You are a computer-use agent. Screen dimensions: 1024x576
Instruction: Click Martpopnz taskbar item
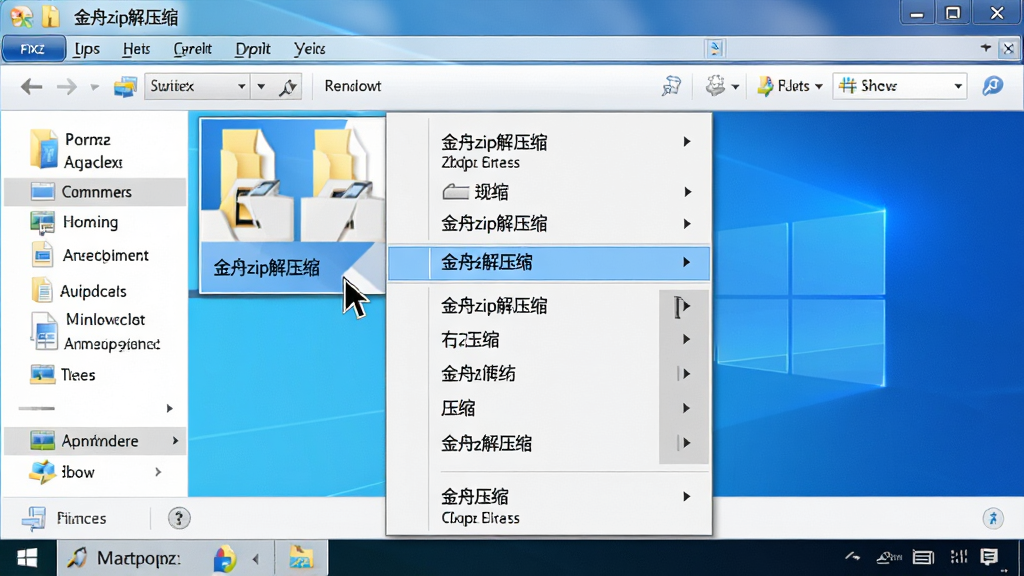click(x=124, y=558)
